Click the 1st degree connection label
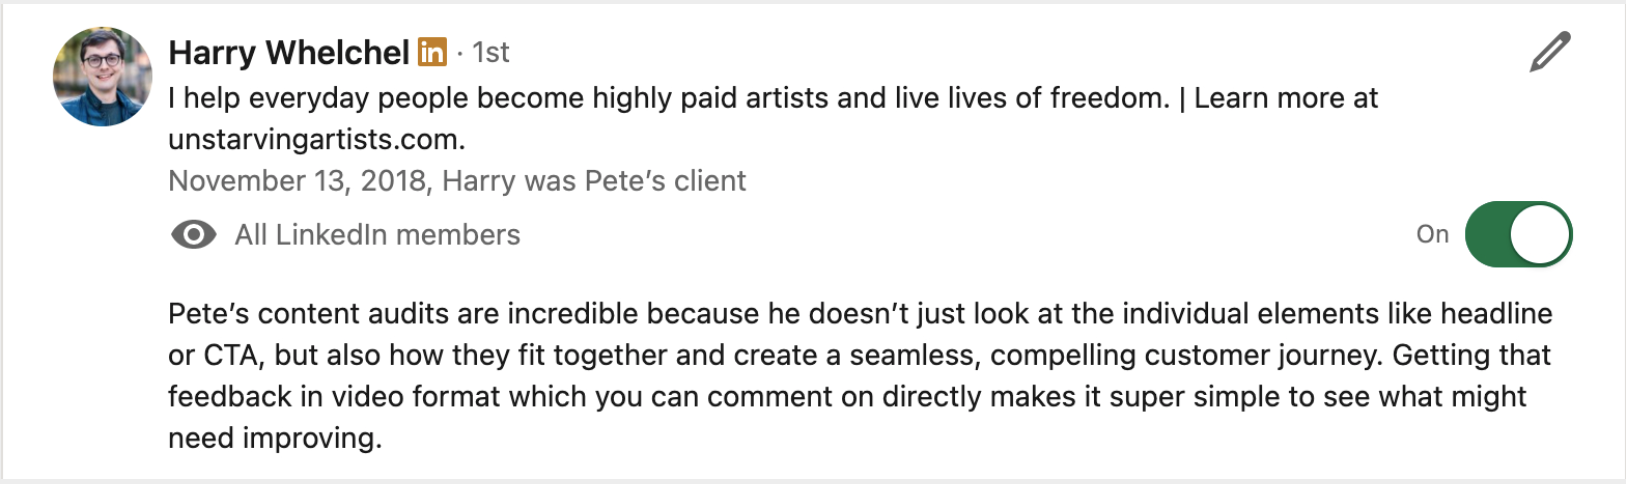Viewport: 1626px width, 484px height. point(491,52)
